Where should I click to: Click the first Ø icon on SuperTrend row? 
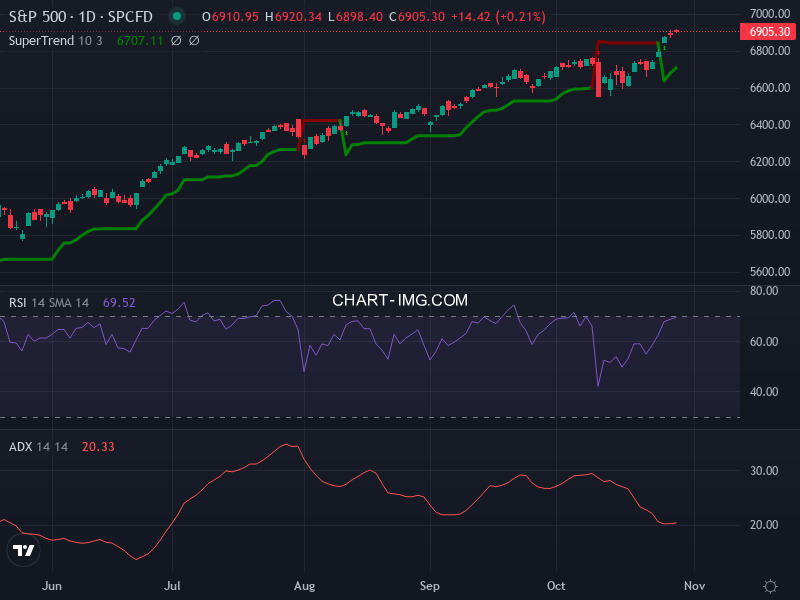(177, 41)
